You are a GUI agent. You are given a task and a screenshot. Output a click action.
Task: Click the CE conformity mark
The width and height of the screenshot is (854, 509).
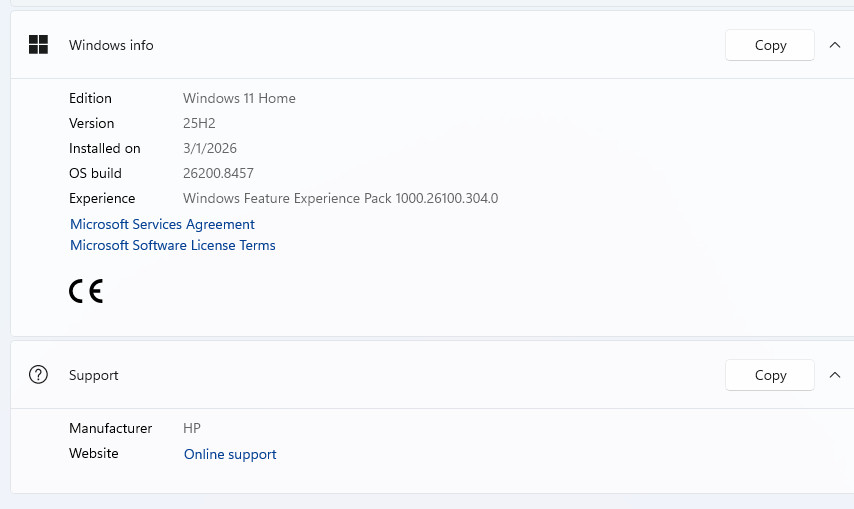(86, 291)
